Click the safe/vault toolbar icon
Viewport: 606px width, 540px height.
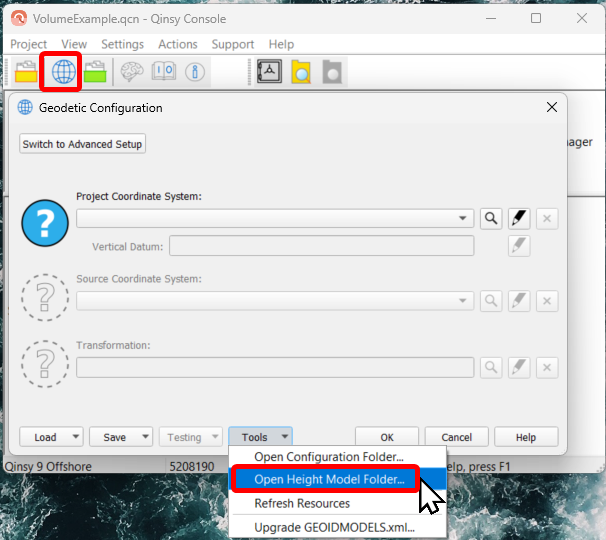tap(269, 72)
